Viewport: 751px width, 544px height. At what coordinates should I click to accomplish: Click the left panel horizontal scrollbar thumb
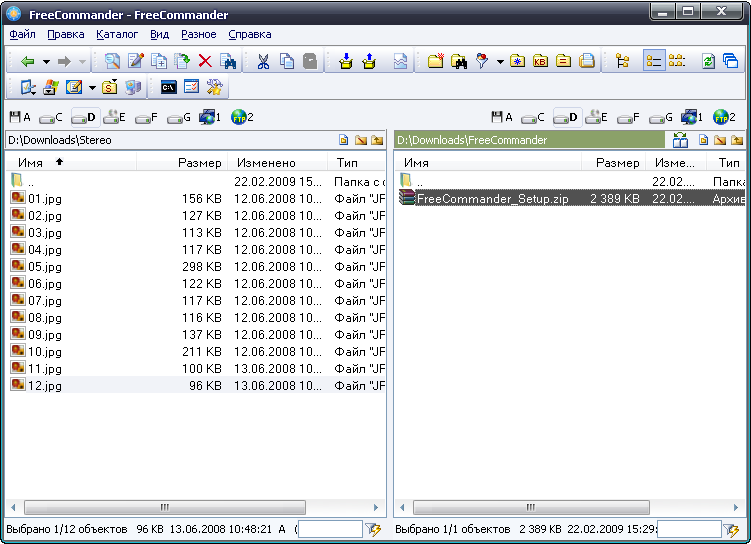(165, 507)
